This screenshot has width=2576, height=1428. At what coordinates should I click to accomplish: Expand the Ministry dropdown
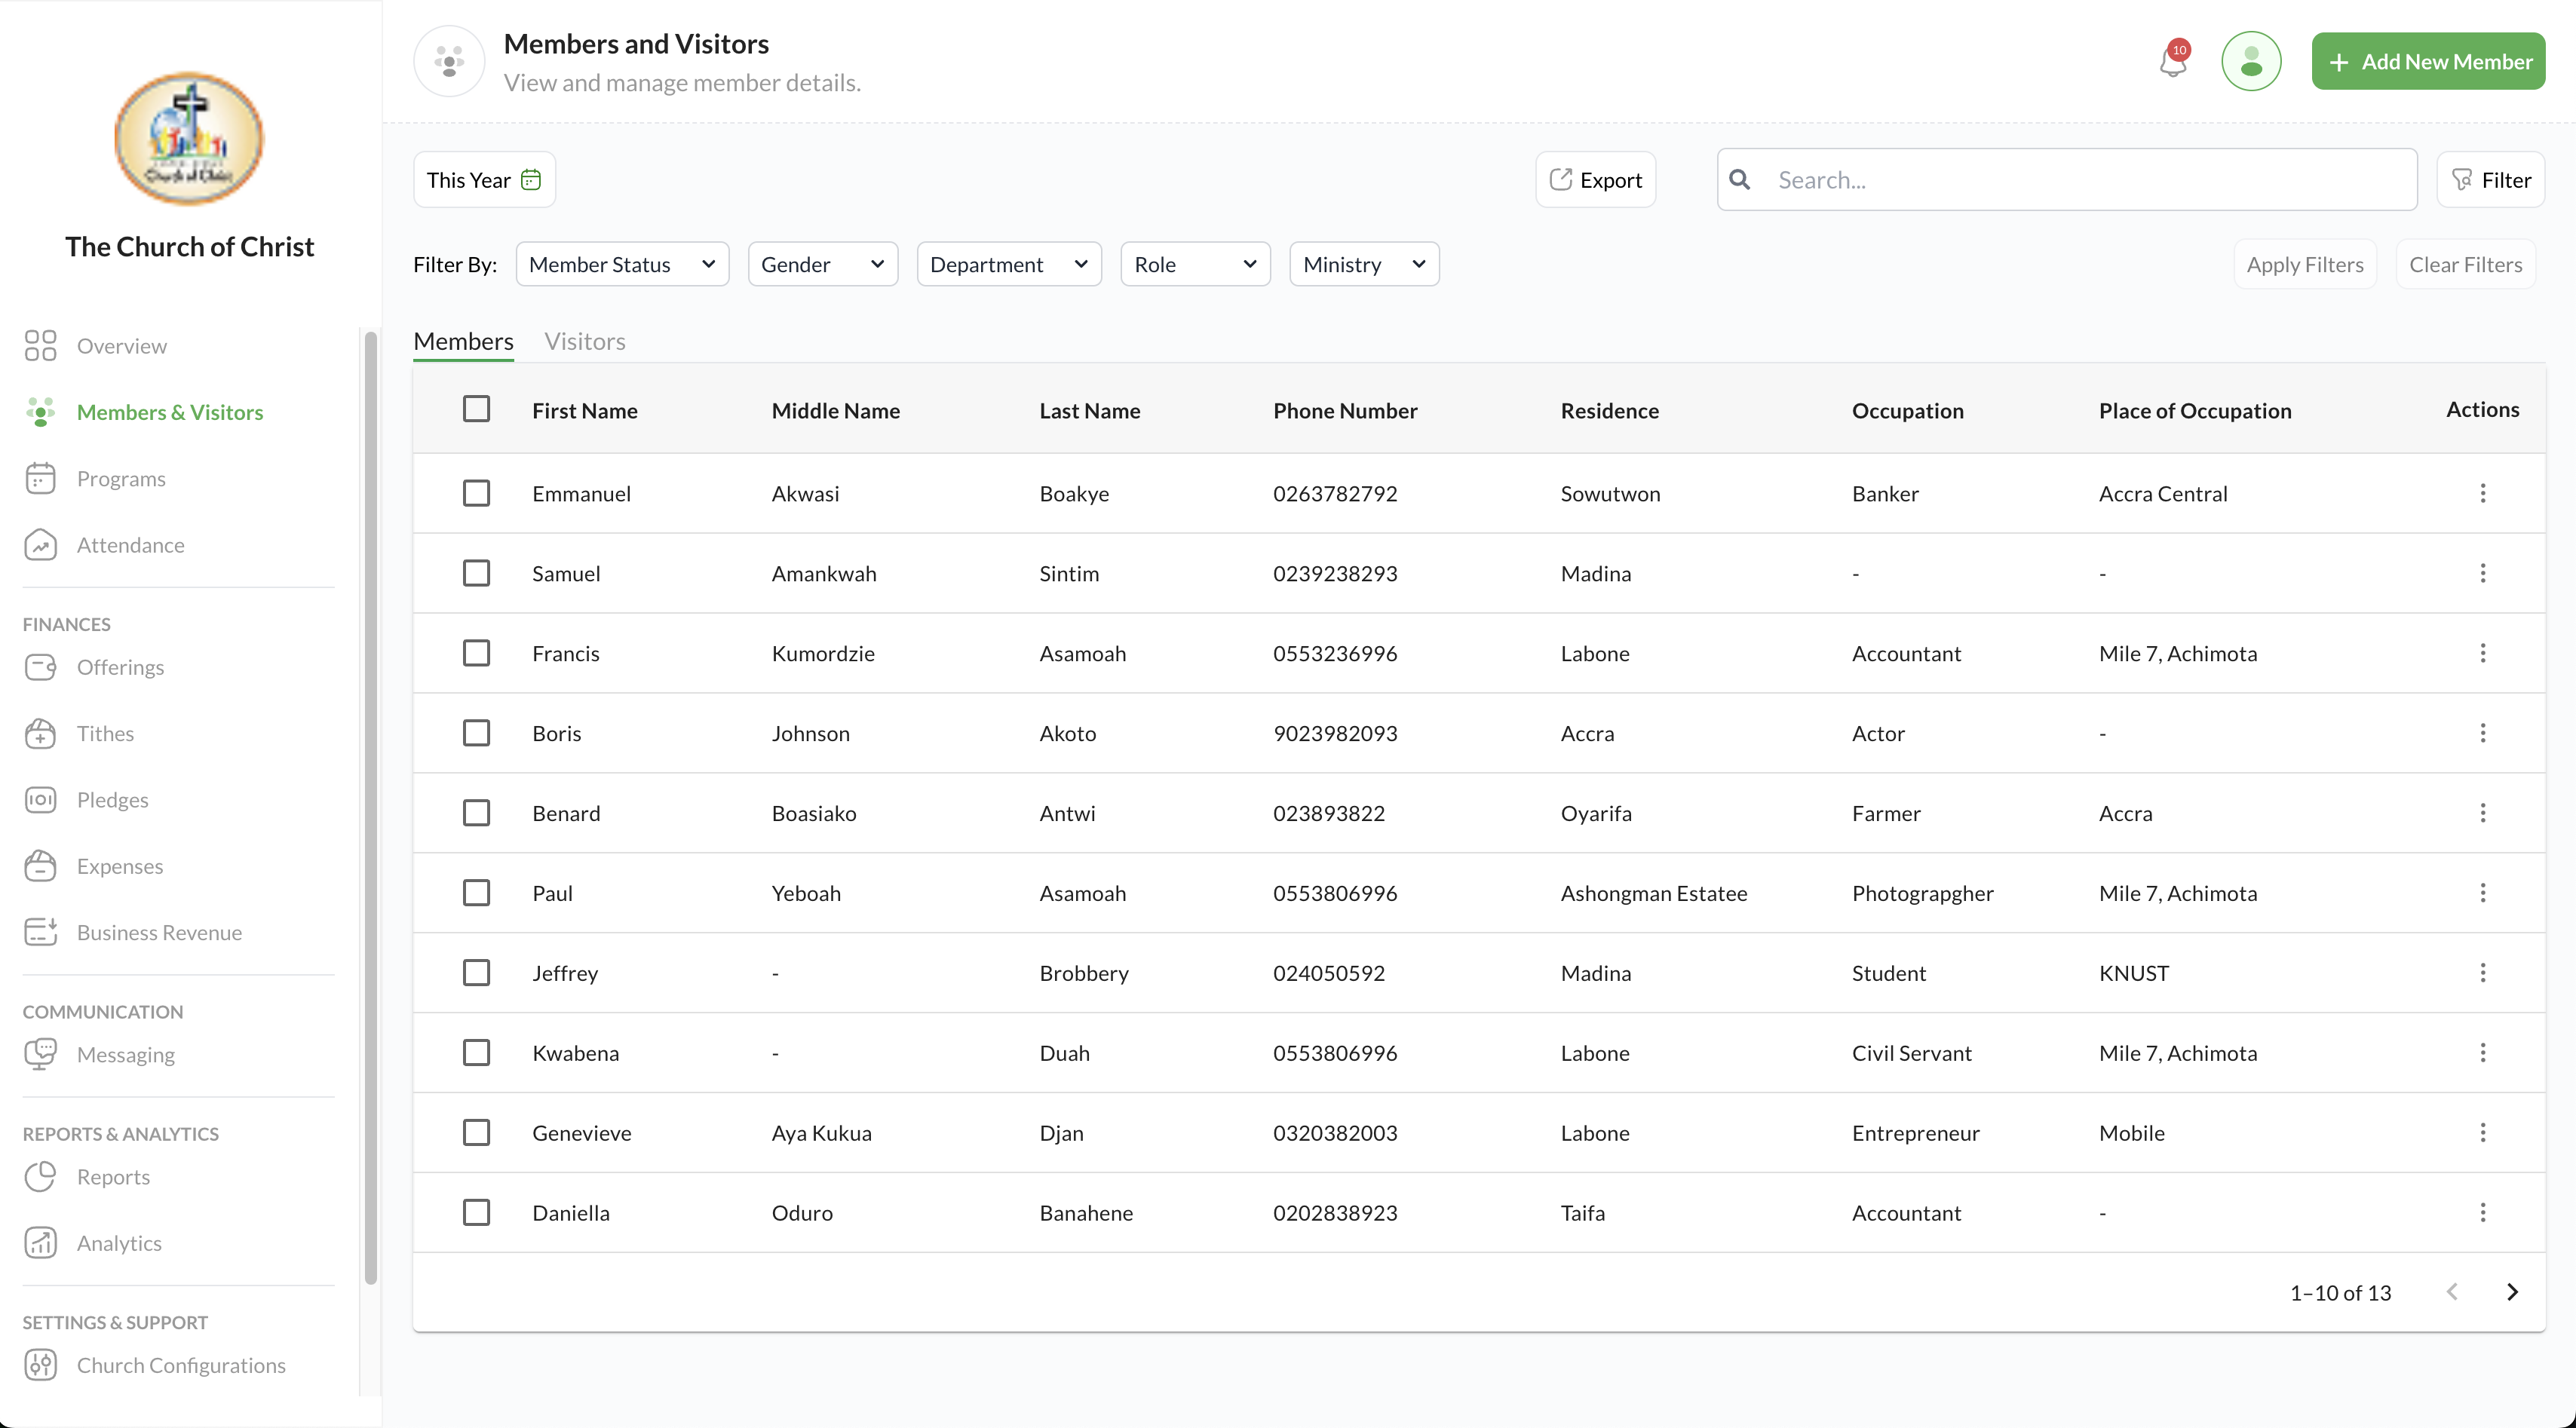(x=1364, y=264)
